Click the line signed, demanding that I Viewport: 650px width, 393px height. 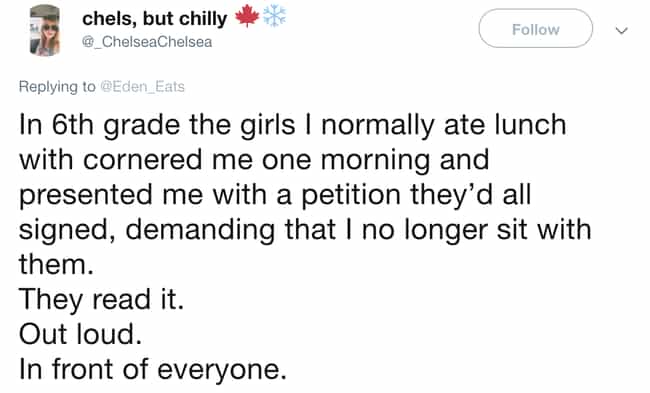[x=305, y=230]
